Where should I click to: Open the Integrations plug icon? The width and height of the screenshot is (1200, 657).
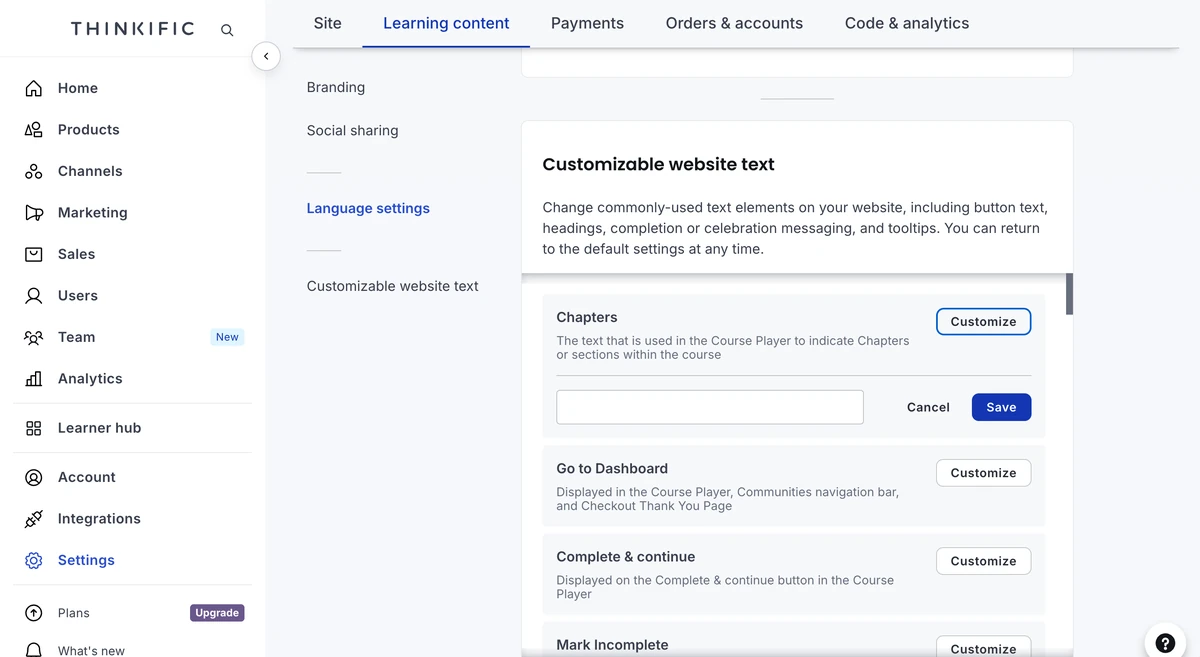pyautogui.click(x=34, y=519)
